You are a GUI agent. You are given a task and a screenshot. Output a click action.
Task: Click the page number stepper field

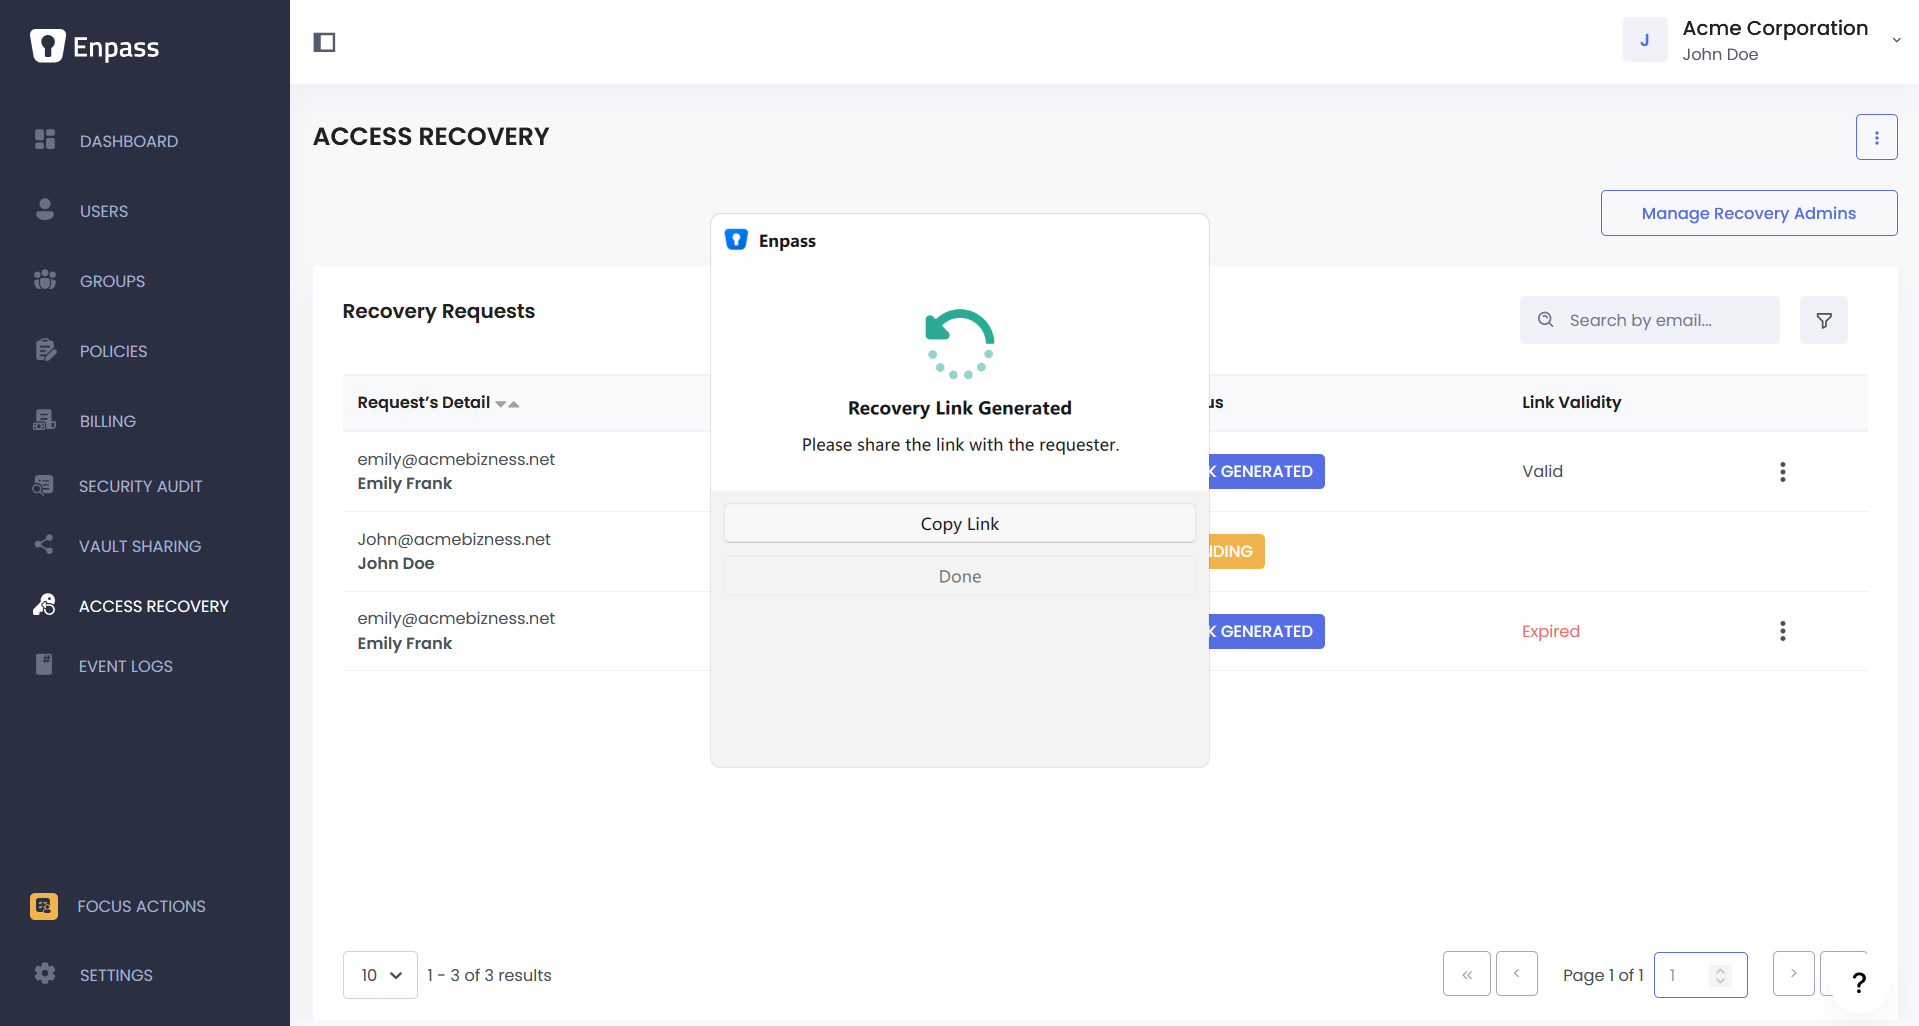click(x=1700, y=975)
